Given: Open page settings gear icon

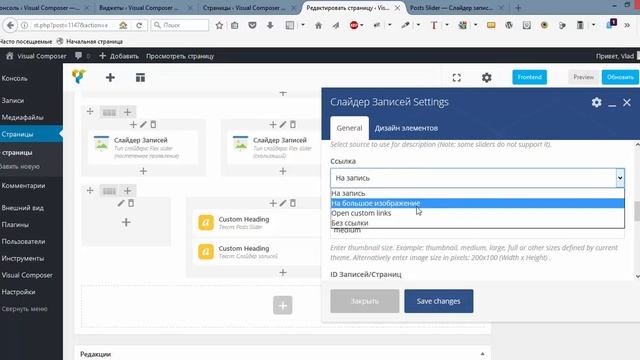Looking at the screenshot, I should point(487,78).
